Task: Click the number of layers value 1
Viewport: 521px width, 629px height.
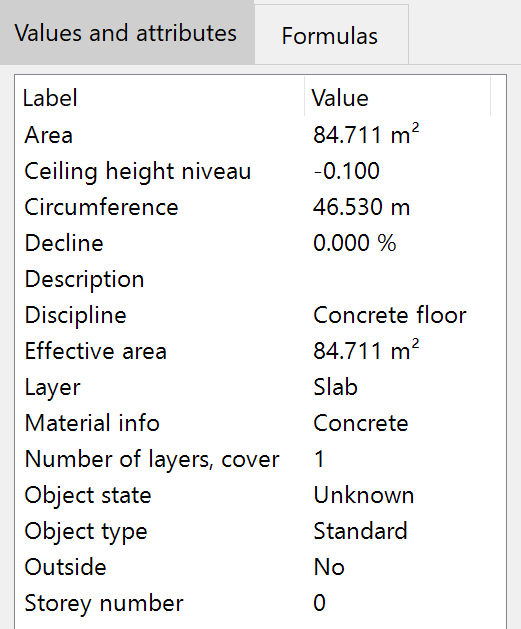Action: coord(319,459)
